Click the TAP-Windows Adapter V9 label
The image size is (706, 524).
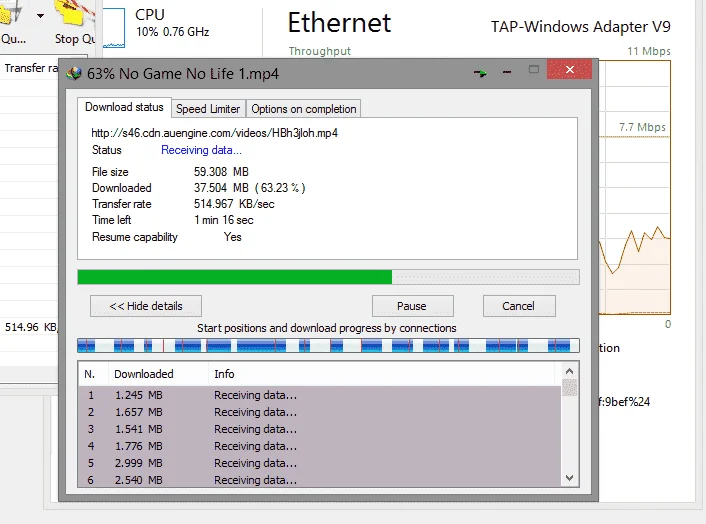580,27
